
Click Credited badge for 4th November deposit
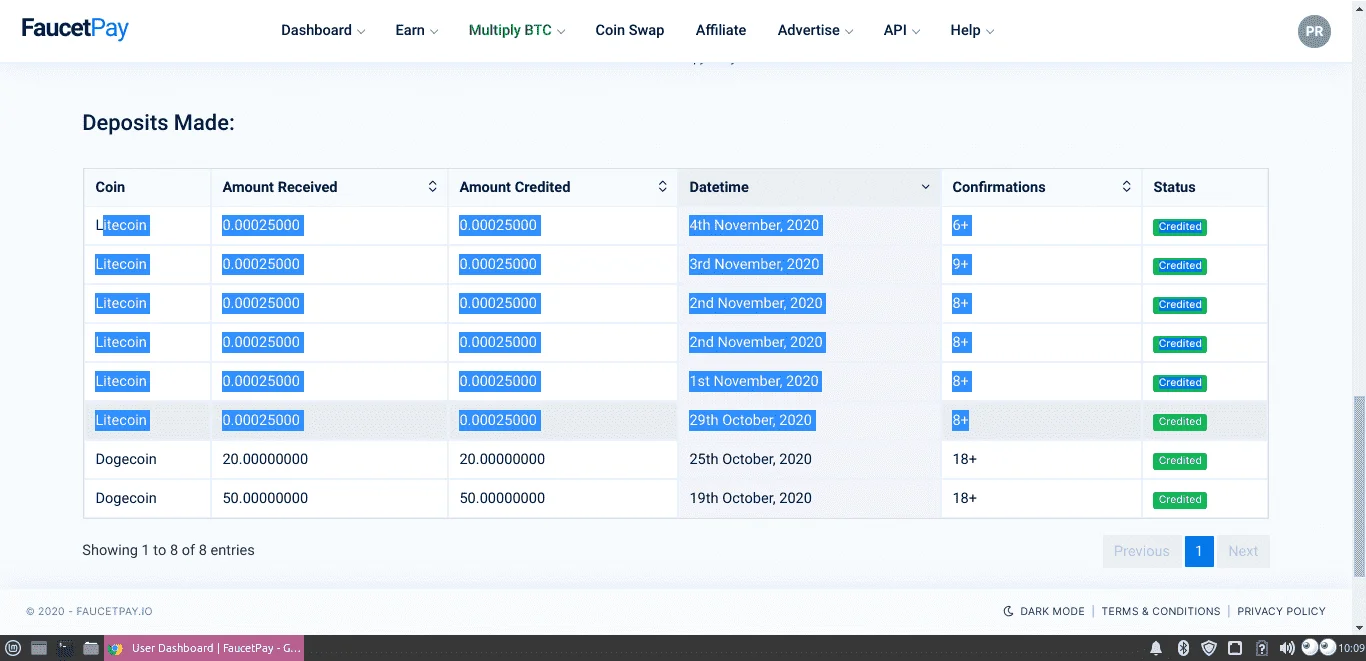pyautogui.click(x=1180, y=227)
